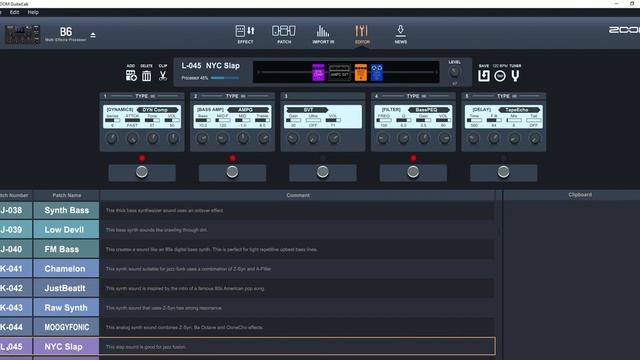Image resolution: width=640 pixels, height=360 pixels.
Task: Open the Import IR section icon
Action: [323, 34]
